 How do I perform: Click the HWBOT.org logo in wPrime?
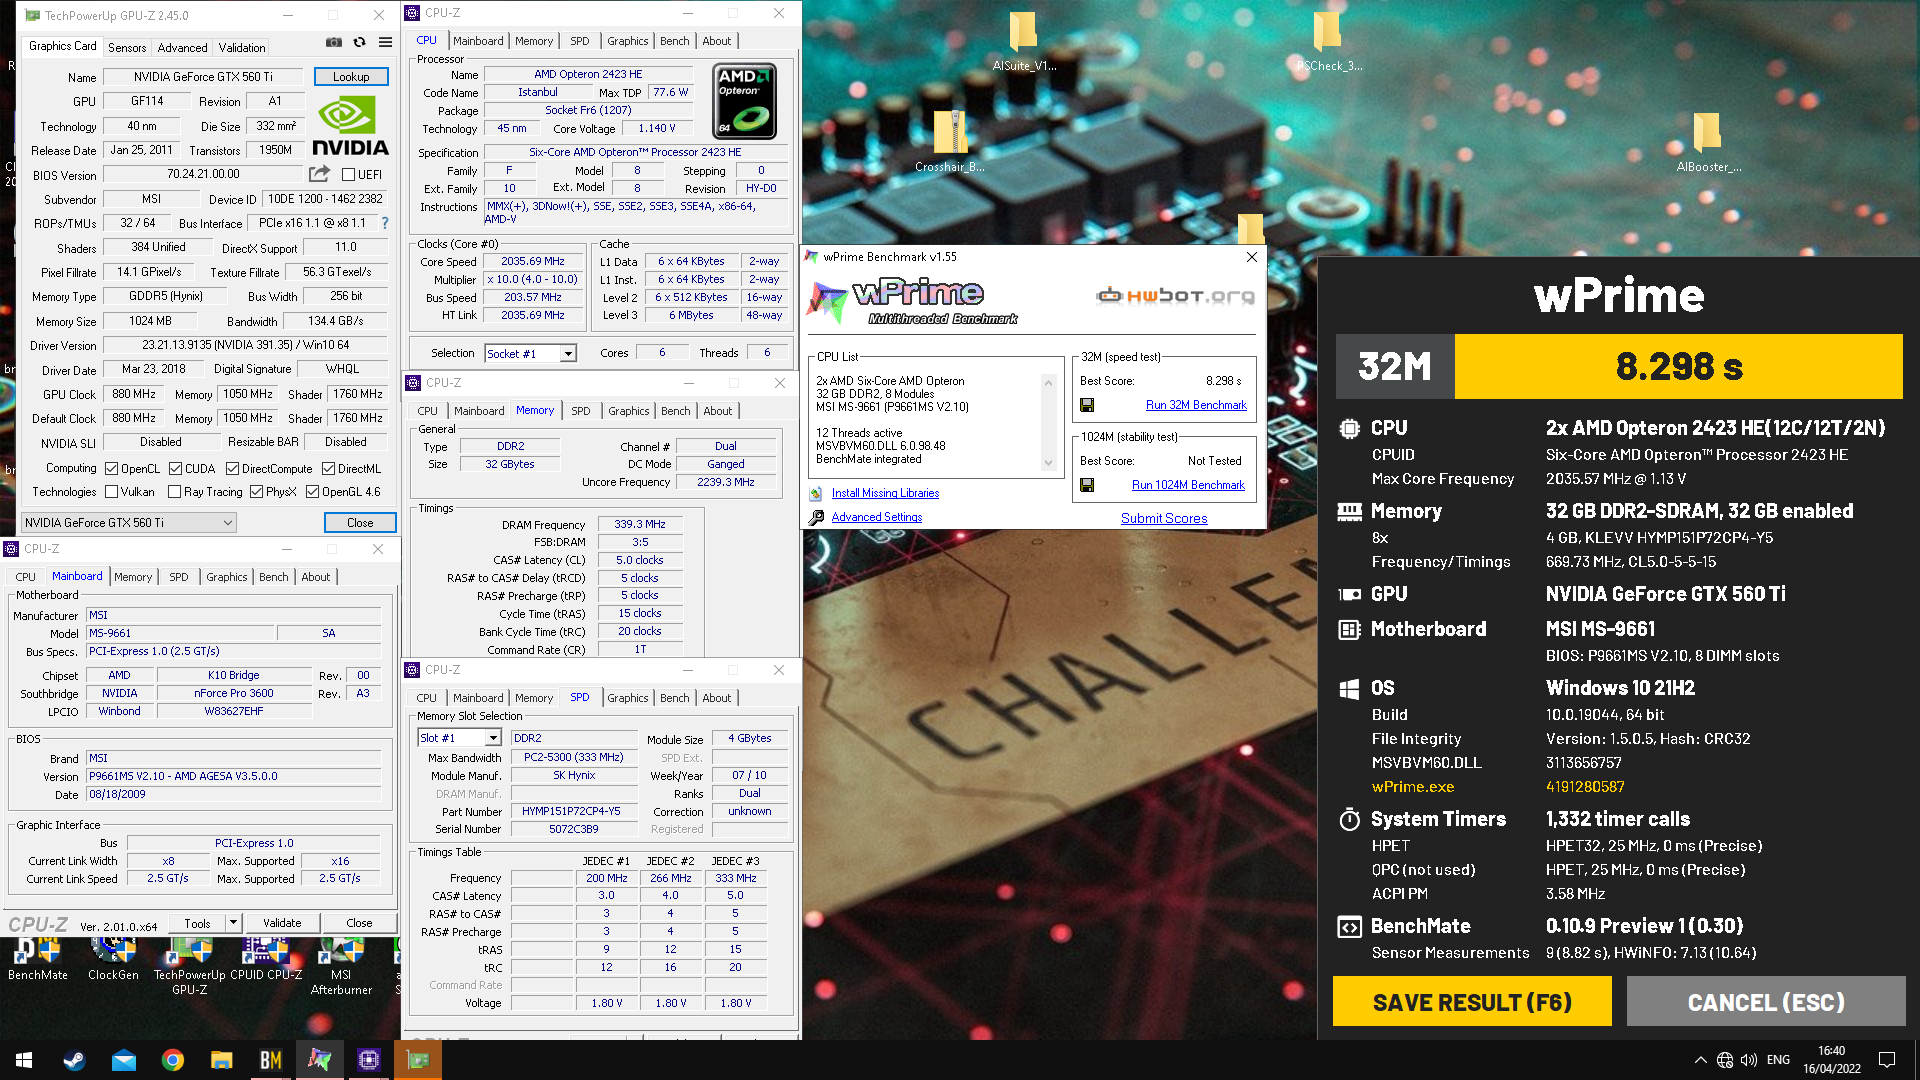click(x=1175, y=295)
